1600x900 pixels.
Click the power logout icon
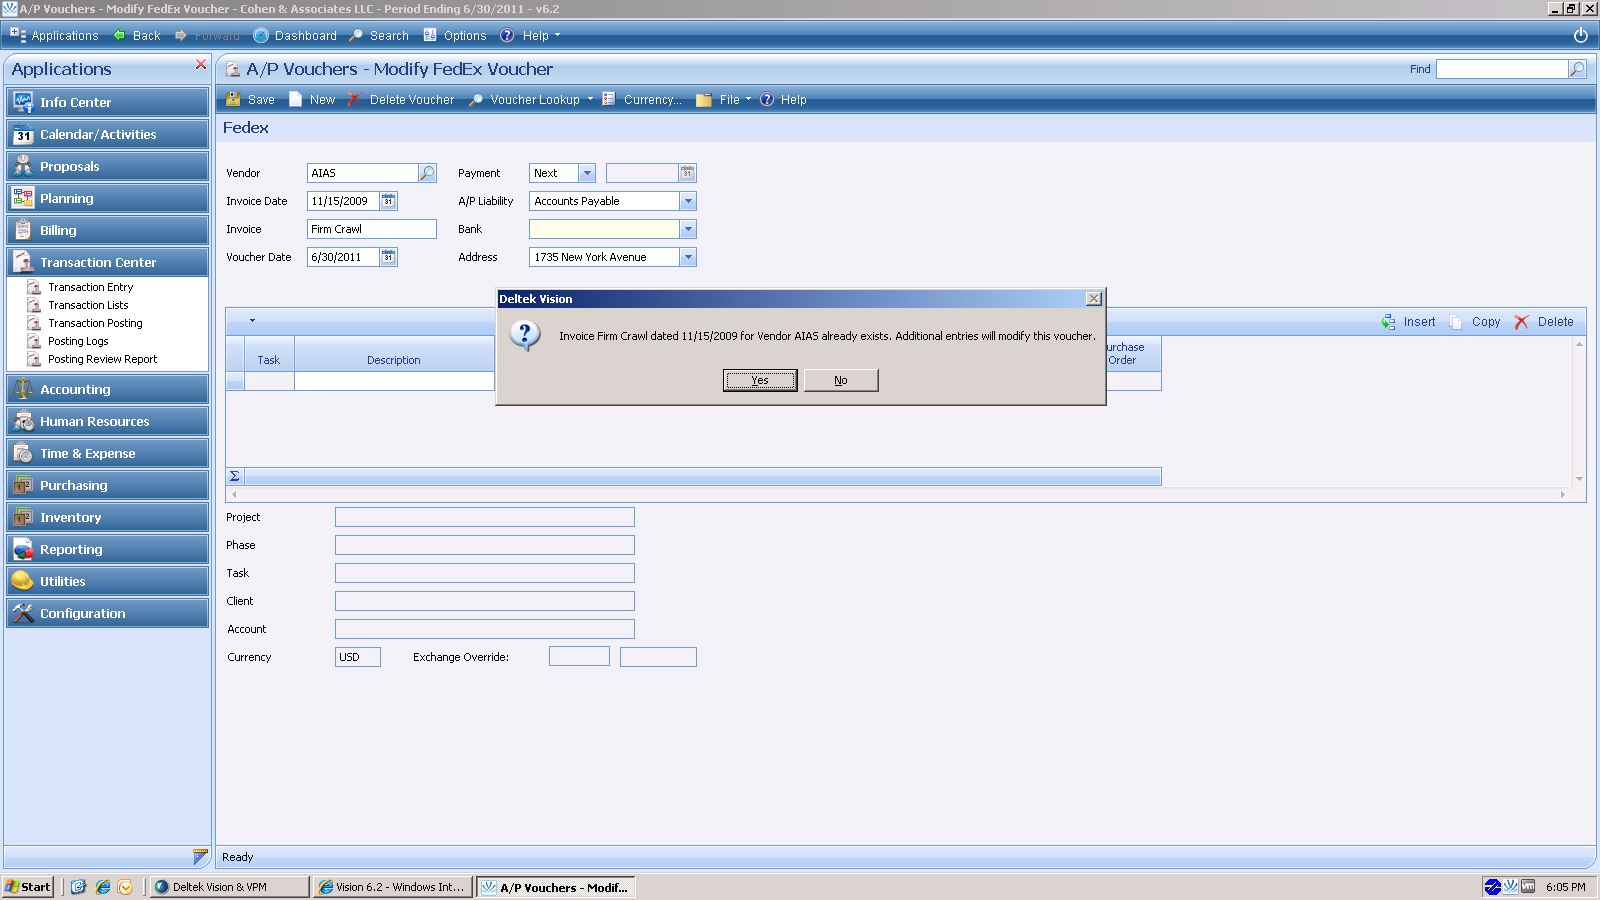[x=1581, y=35]
